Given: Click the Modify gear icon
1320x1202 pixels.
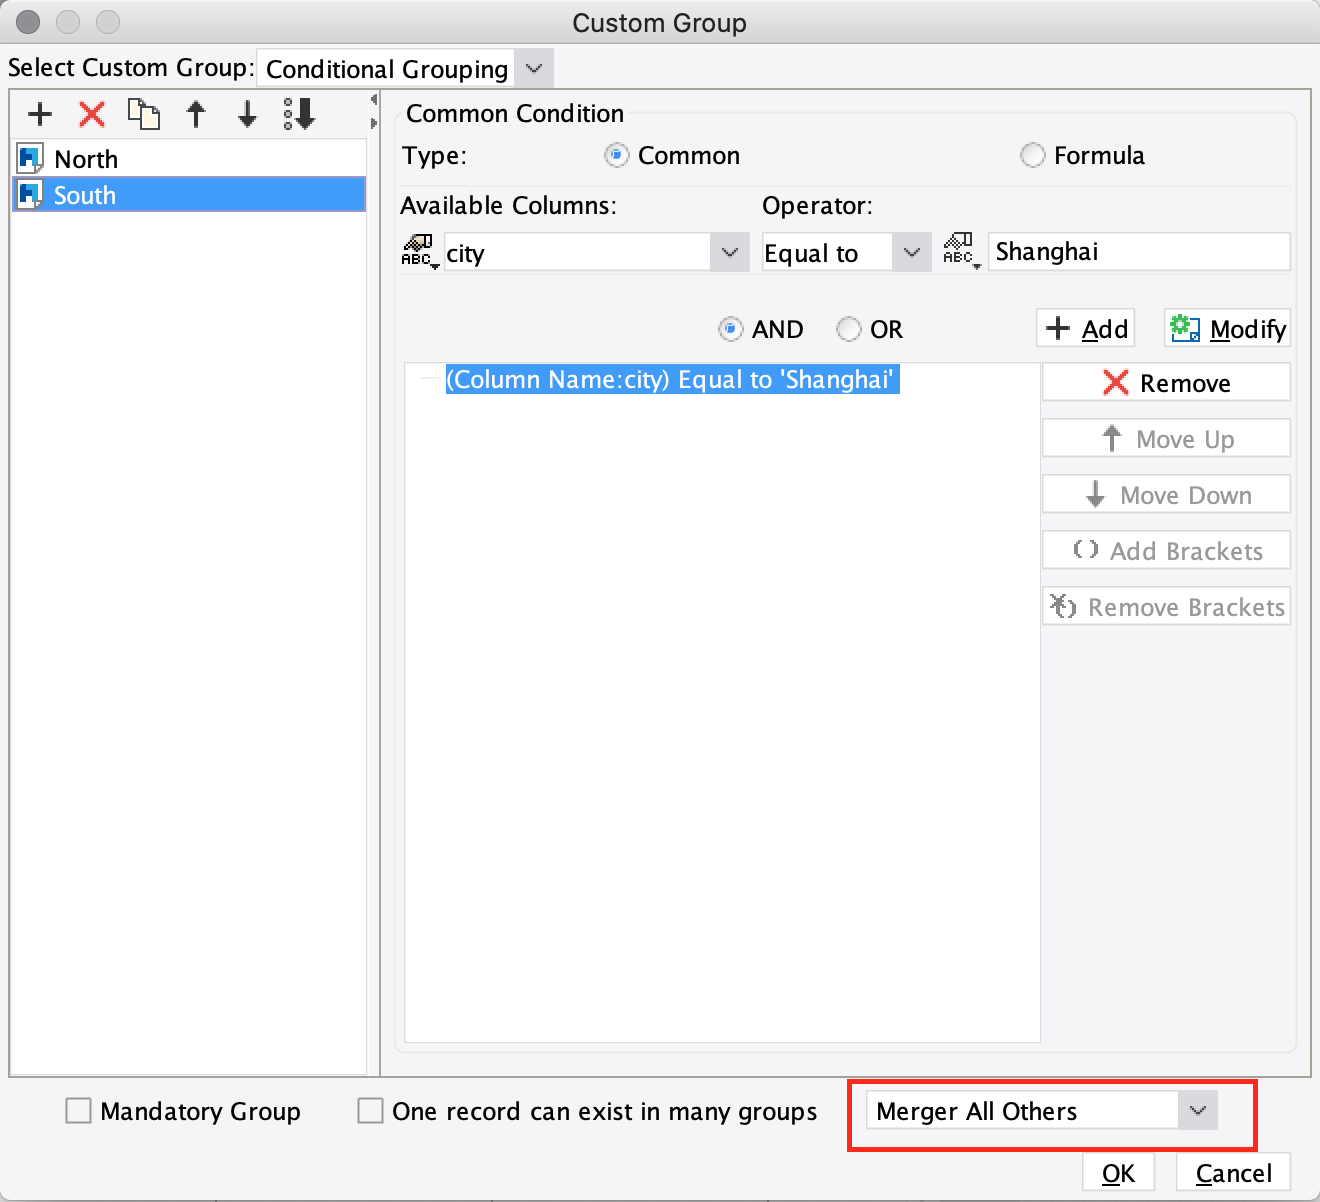Looking at the screenshot, I should (x=1226, y=328).
